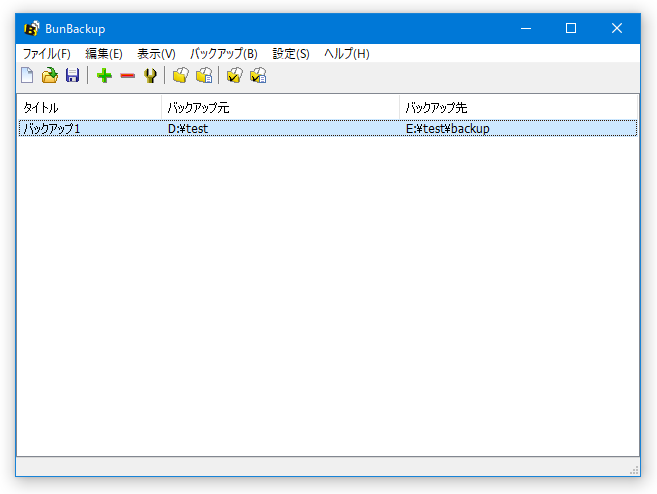Open backup settings wrench icon

[150, 76]
